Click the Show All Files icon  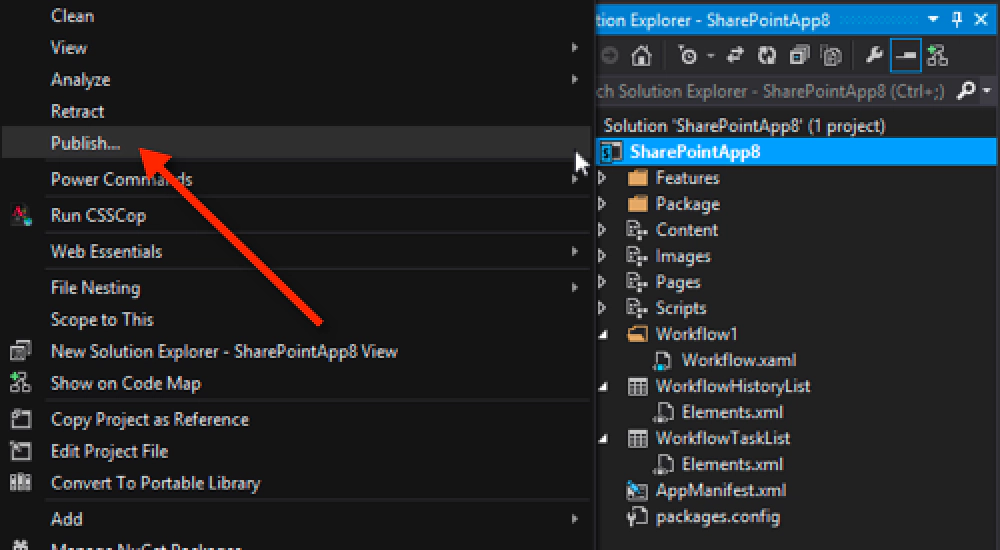click(832, 56)
